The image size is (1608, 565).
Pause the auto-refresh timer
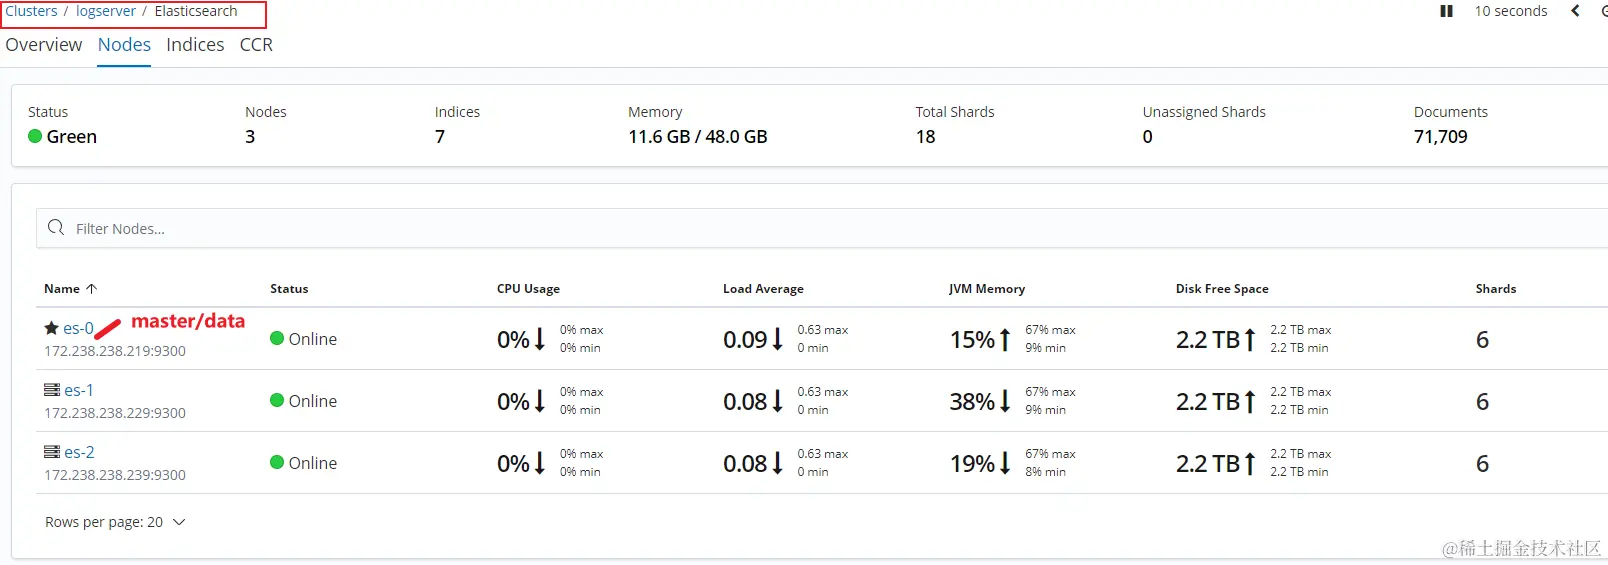[1446, 11]
